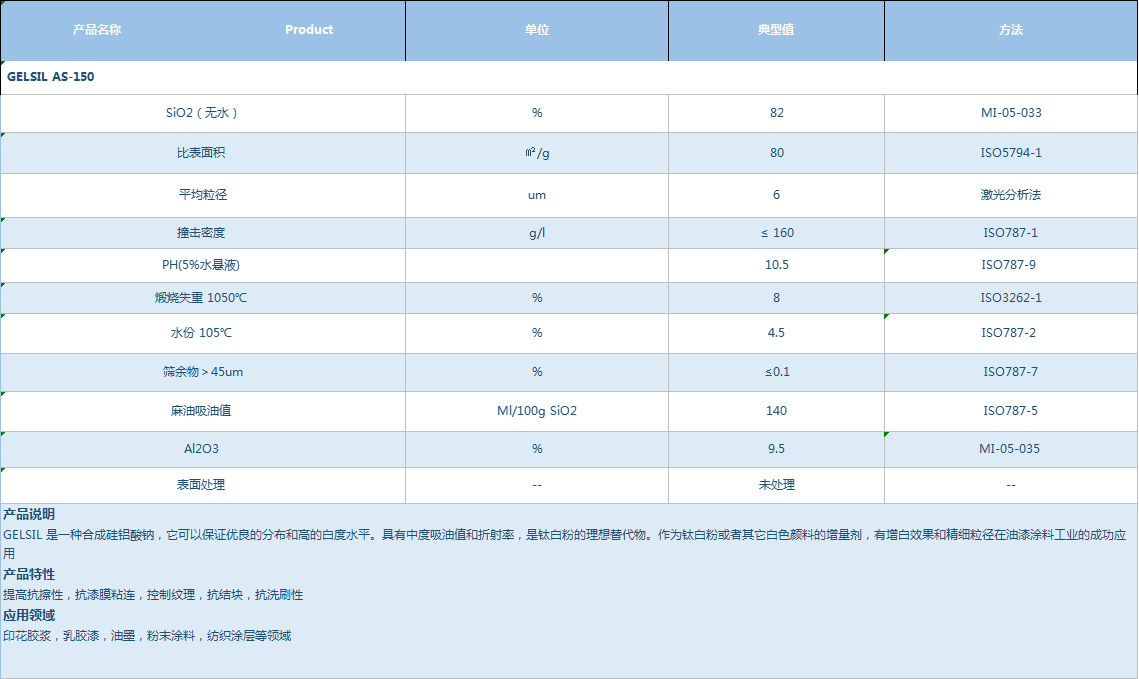This screenshot has width=1139, height=679.
Task: Click the ISO787-2 method cell
Action: click(x=1010, y=333)
